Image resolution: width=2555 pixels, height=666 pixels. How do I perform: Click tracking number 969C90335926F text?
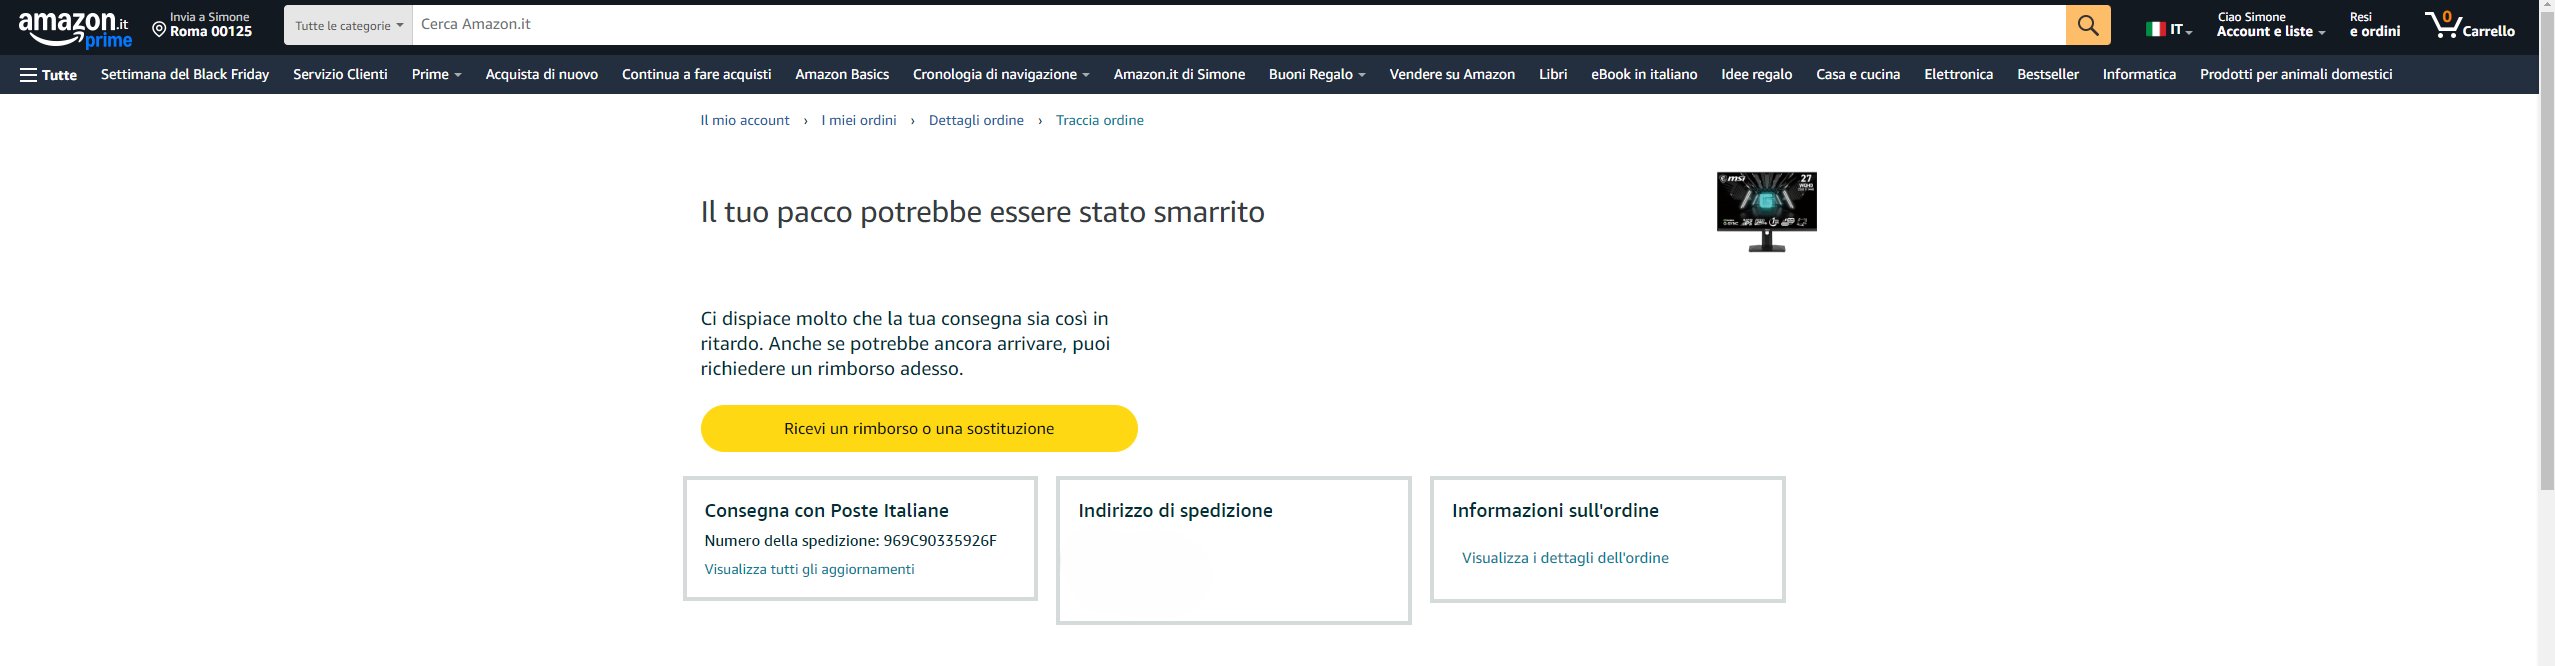pyautogui.click(x=940, y=541)
